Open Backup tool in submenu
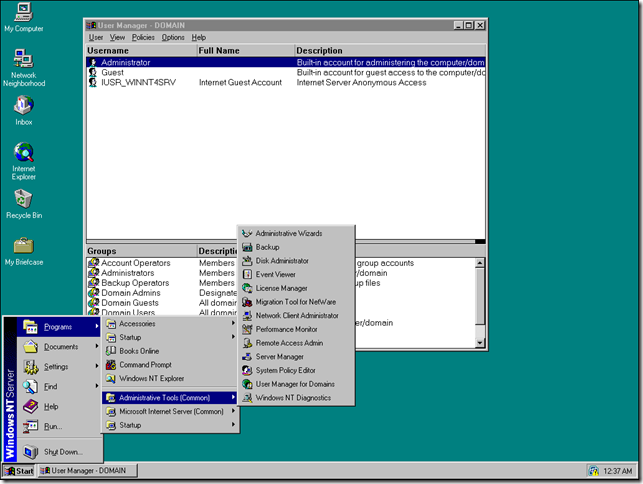This screenshot has height=484, width=643. (296, 247)
